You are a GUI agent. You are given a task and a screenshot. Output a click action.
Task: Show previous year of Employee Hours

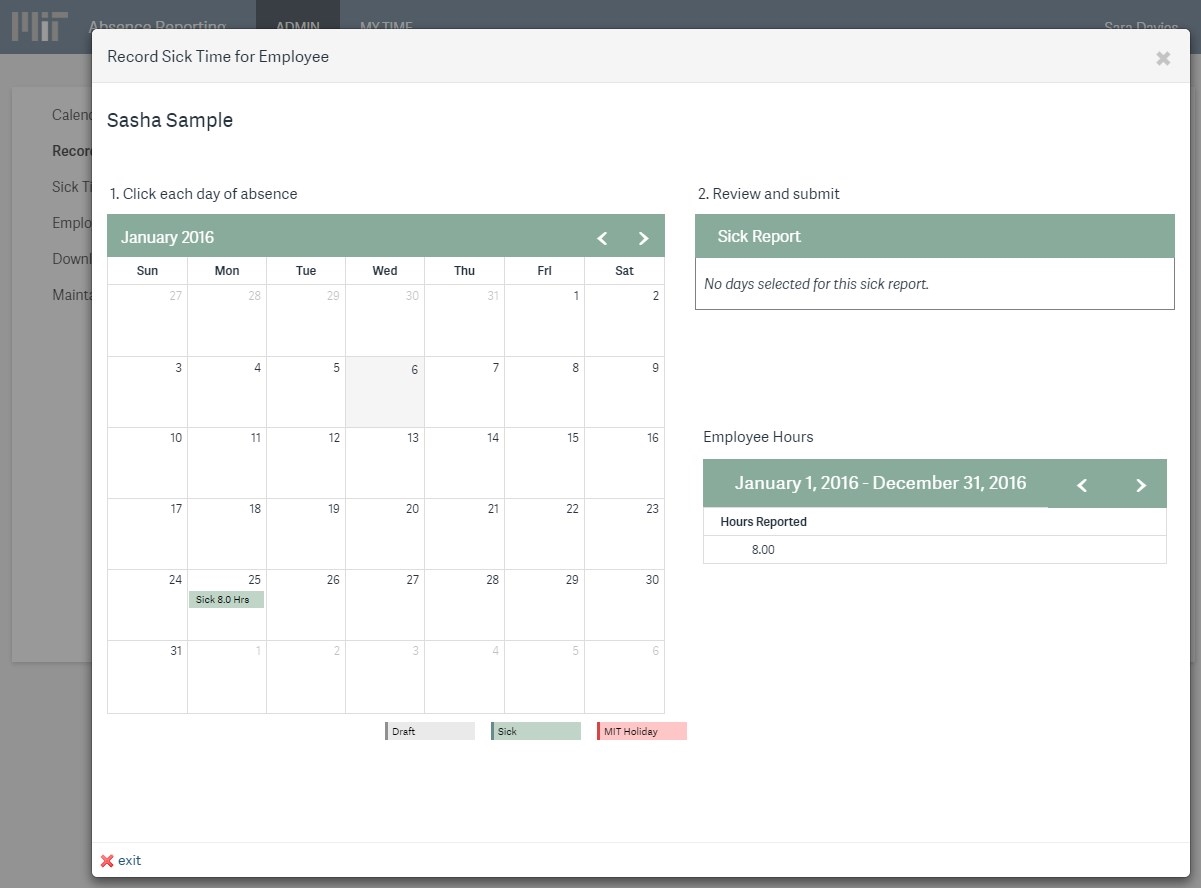[1081, 485]
